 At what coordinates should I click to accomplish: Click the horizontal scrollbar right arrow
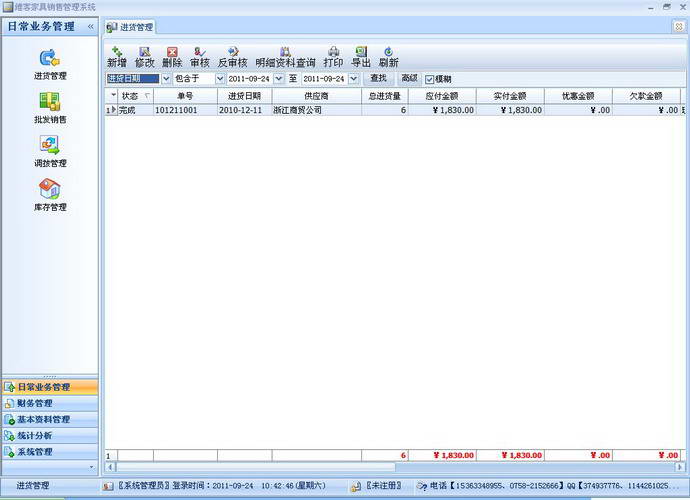680,467
